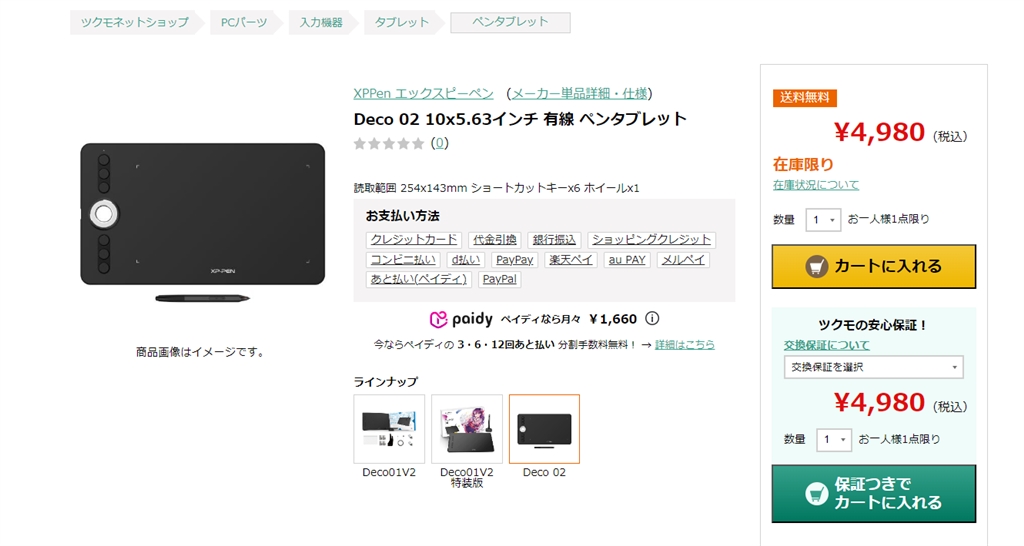Select クレジットカード payment method
This screenshot has height=546, width=1024.
(x=413, y=240)
